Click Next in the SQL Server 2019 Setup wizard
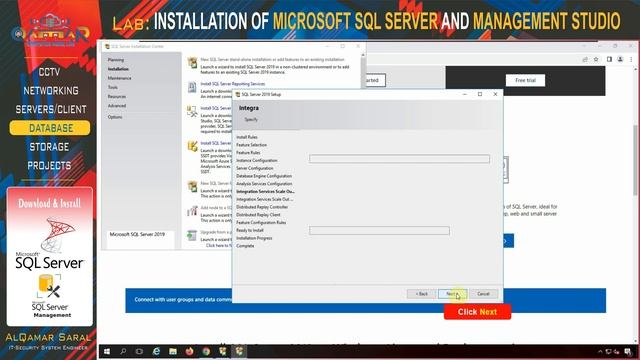Image resolution: width=640 pixels, height=360 pixels. (452, 294)
